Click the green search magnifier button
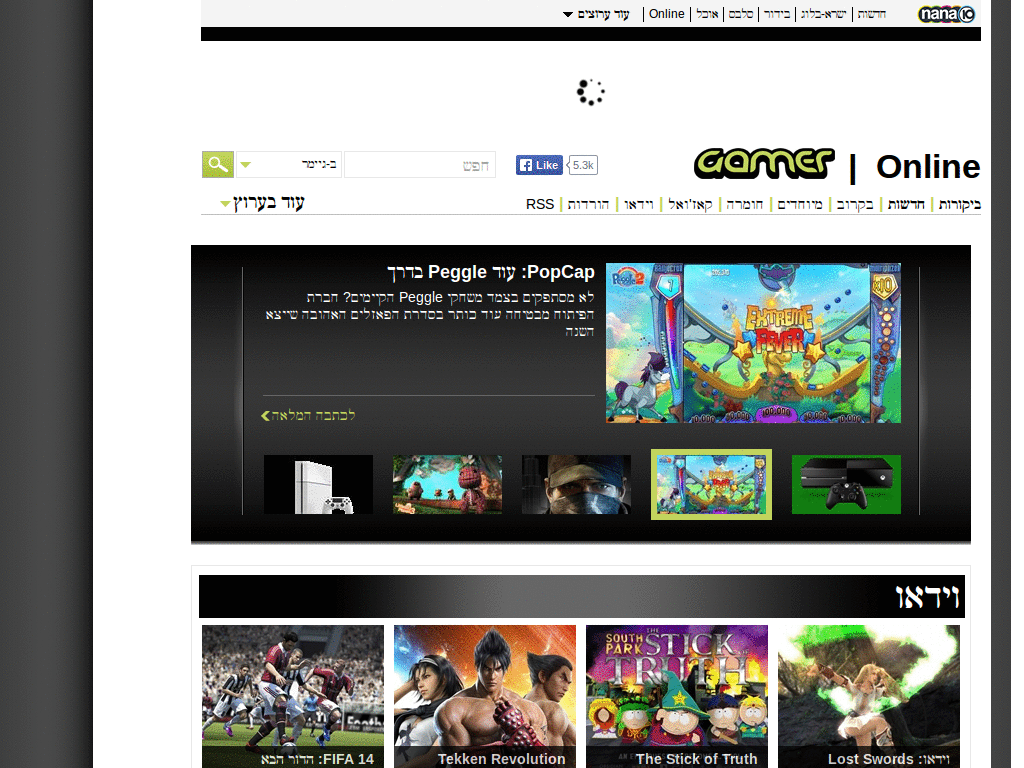 click(217, 165)
